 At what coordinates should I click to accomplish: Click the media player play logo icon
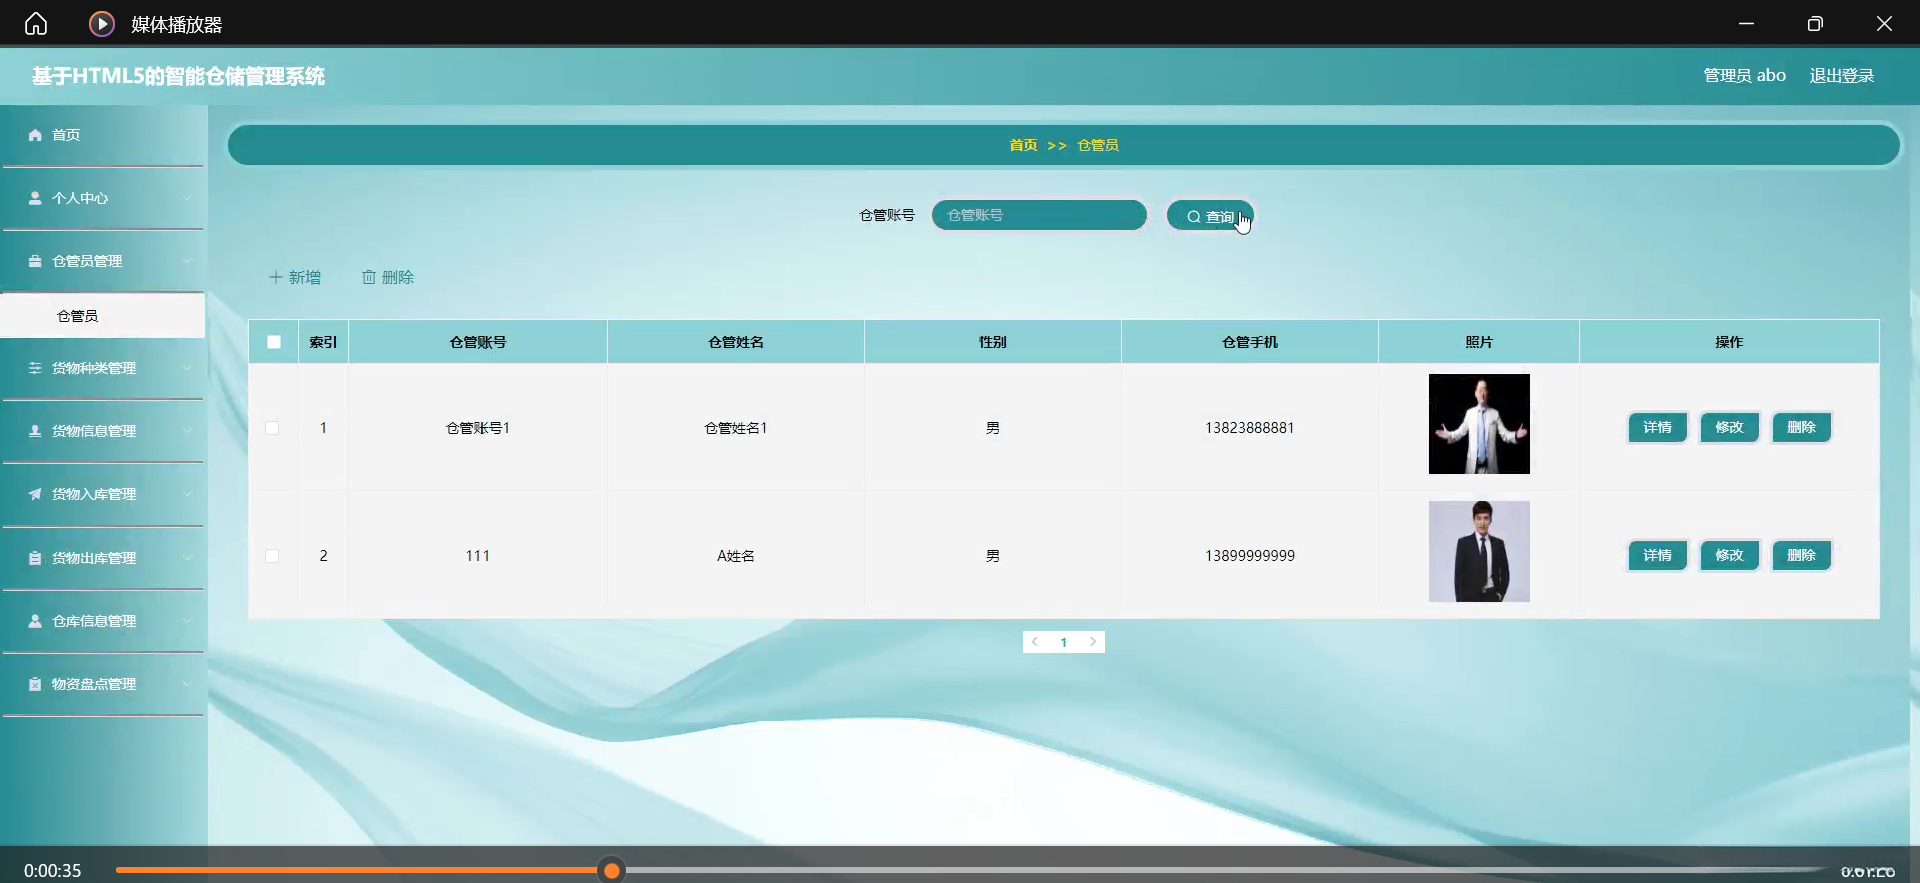click(x=102, y=24)
